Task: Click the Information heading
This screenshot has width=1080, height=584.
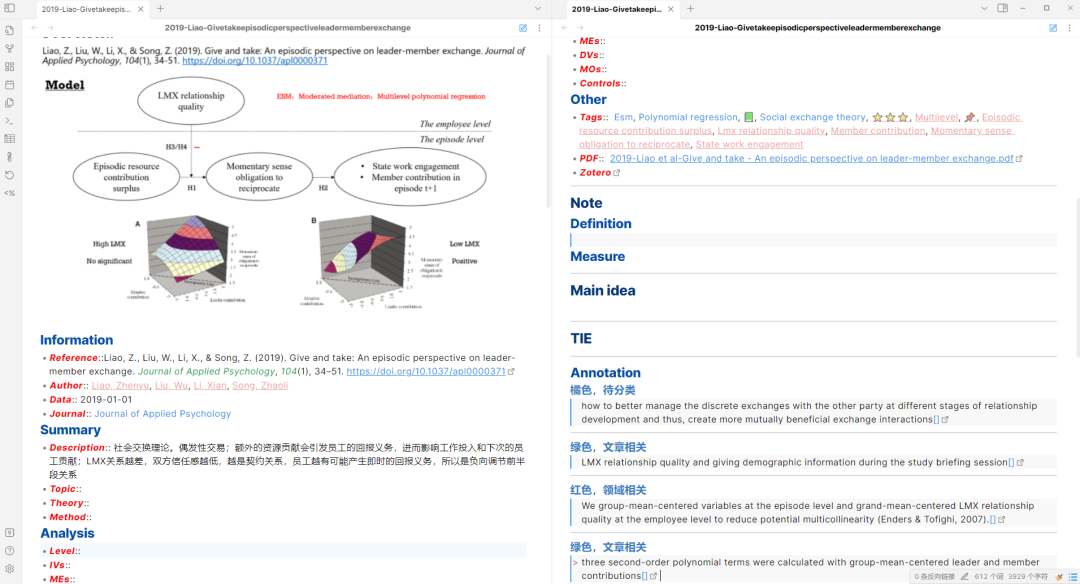Action: click(76, 340)
